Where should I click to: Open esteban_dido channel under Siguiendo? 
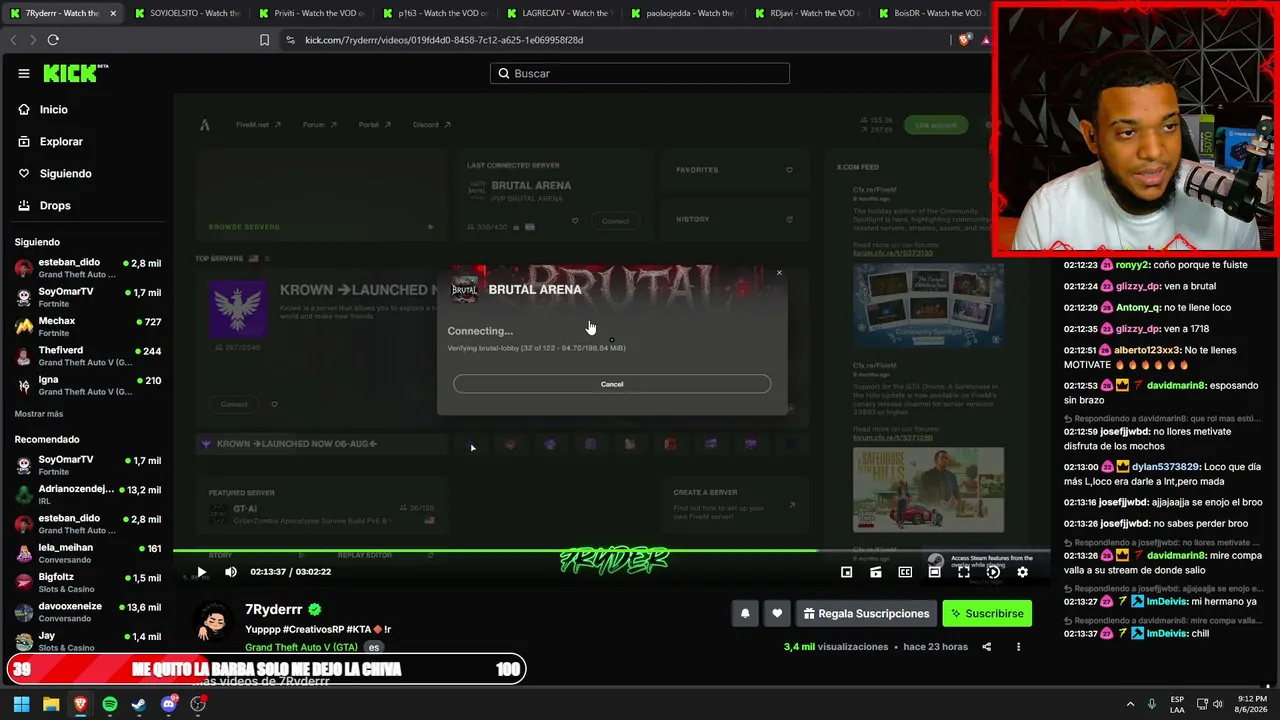[x=88, y=268]
